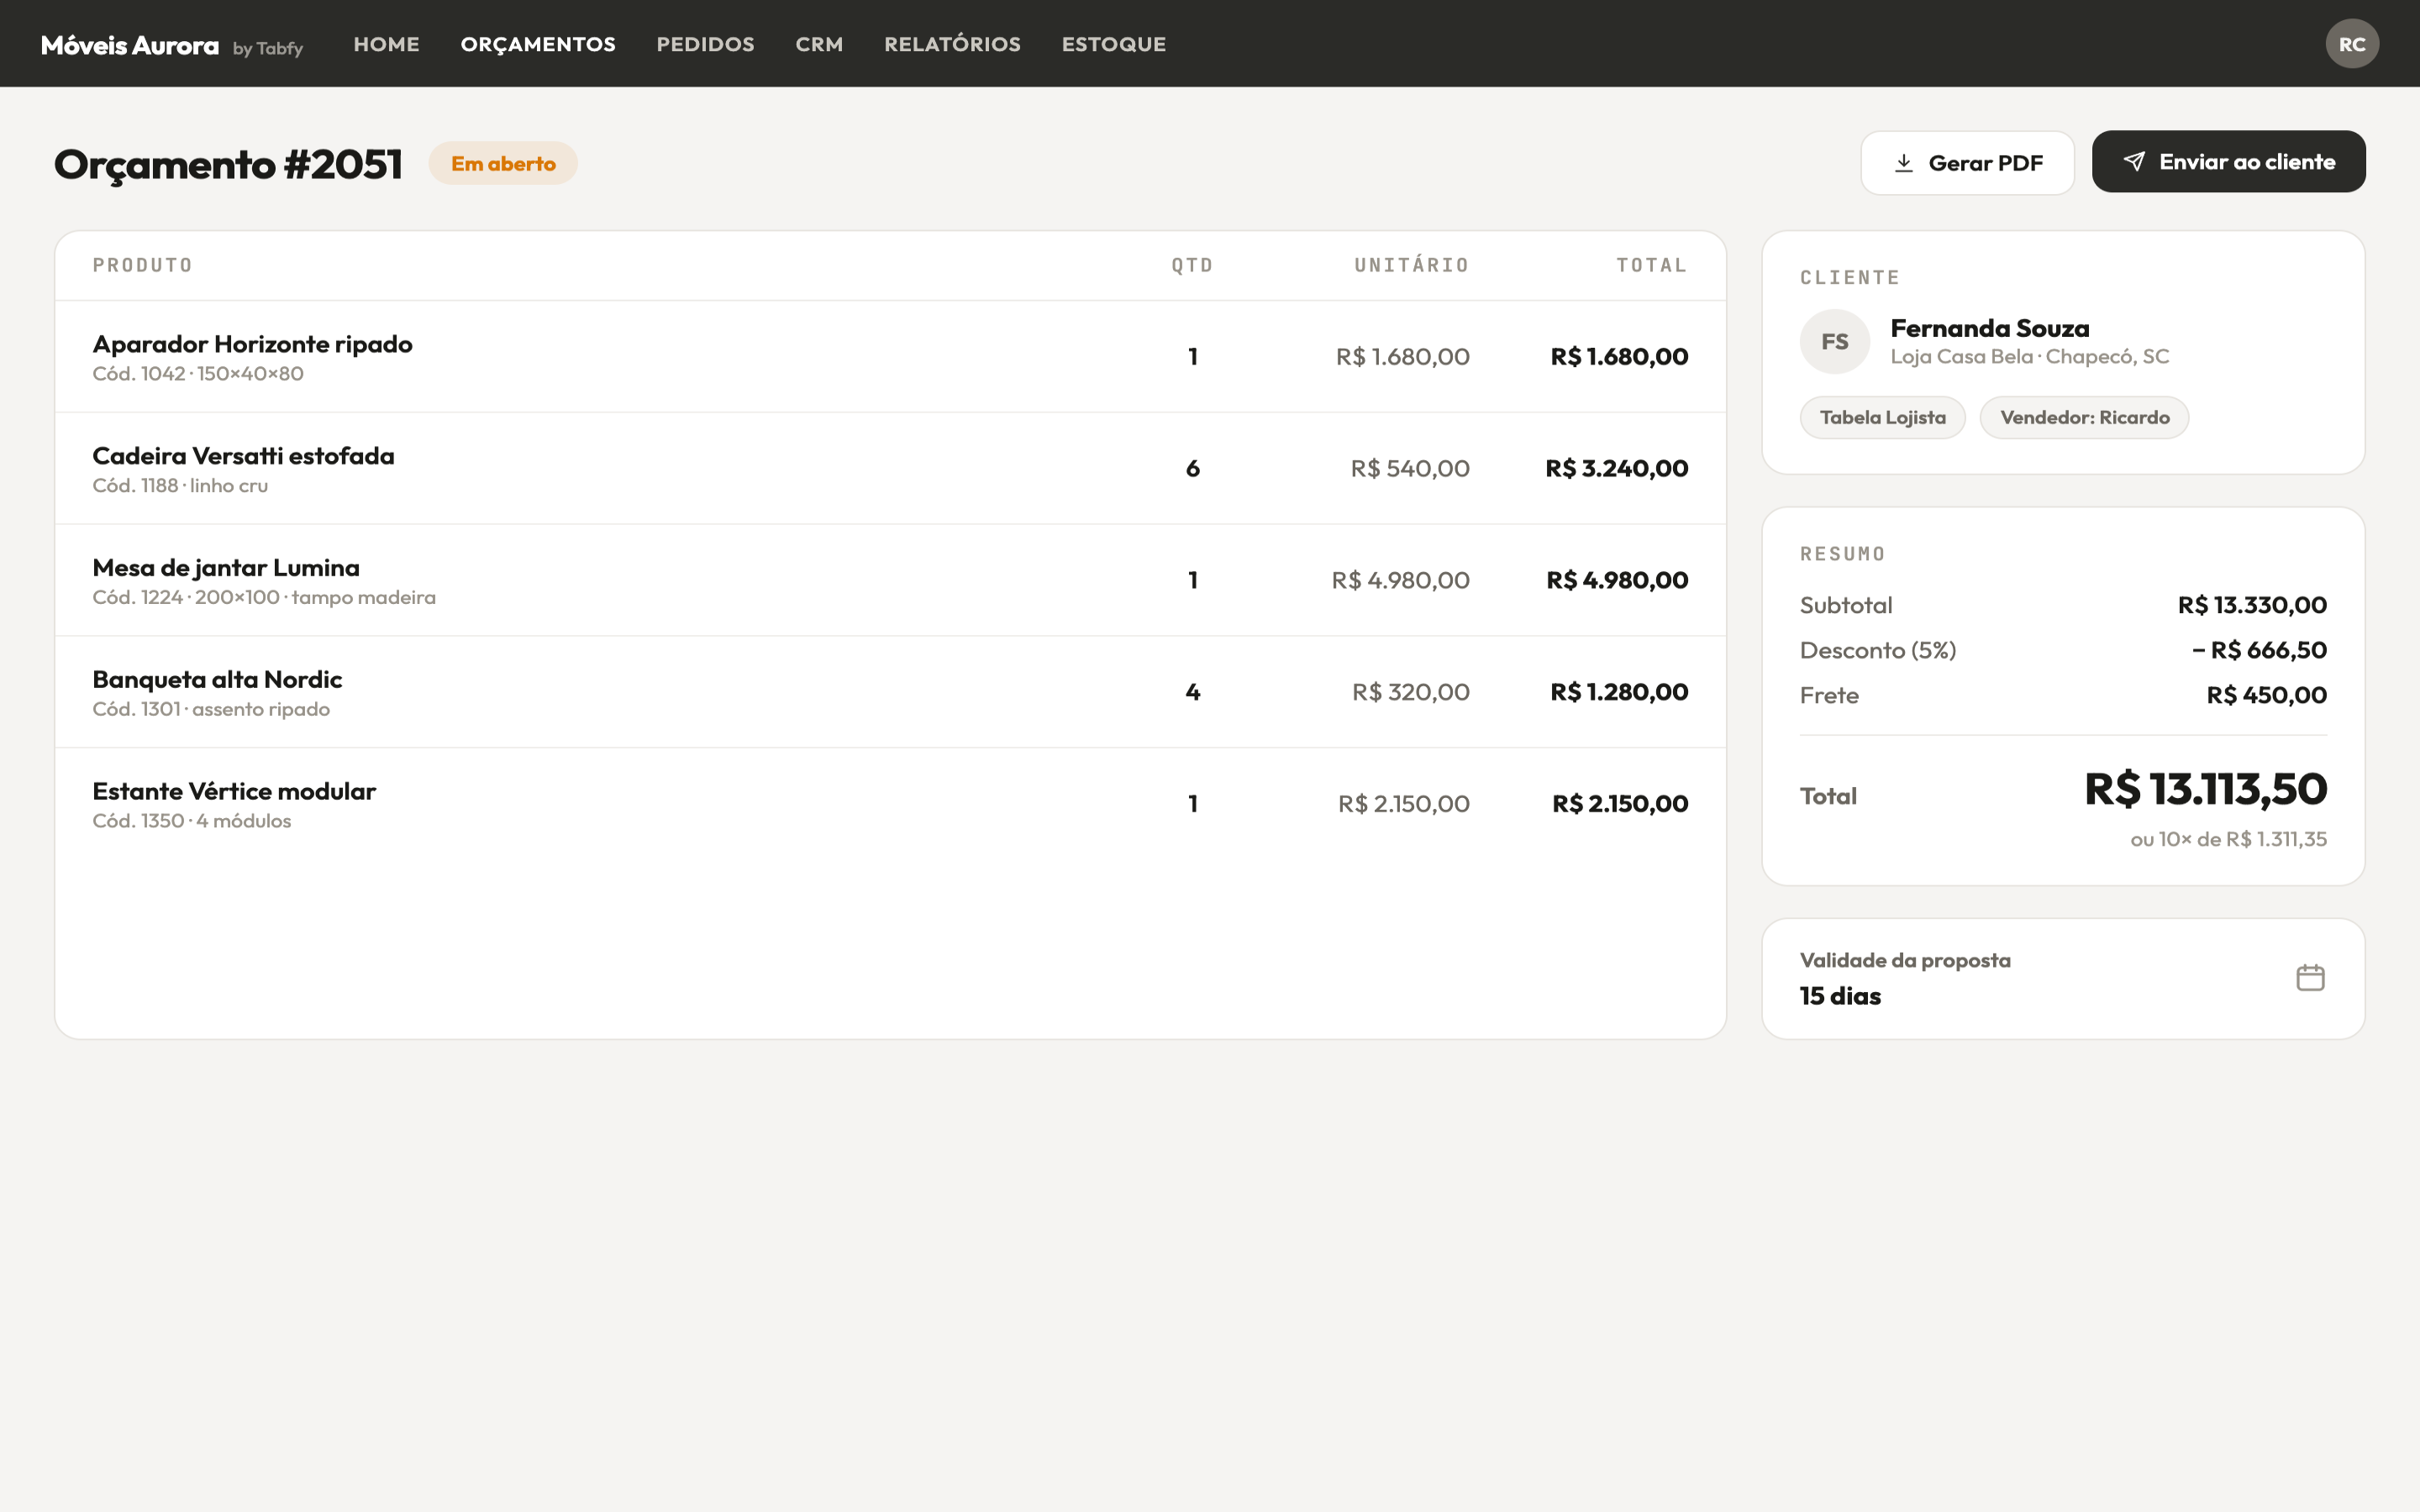Click the subtotal value R$ 13.330,00
Image resolution: width=2420 pixels, height=1512 pixels.
[x=2252, y=605]
